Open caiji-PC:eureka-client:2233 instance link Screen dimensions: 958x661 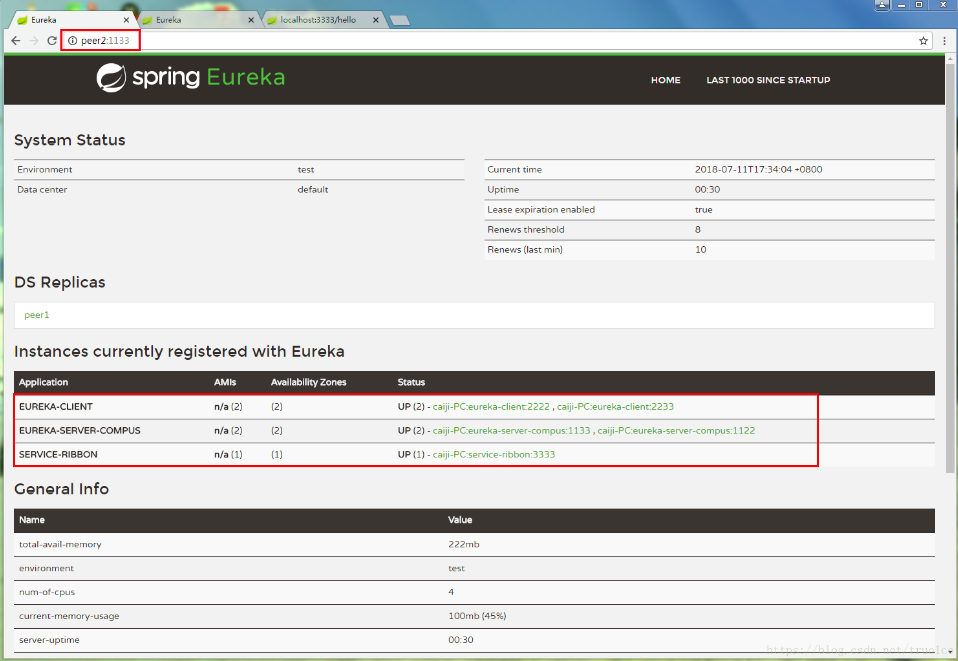click(615, 407)
